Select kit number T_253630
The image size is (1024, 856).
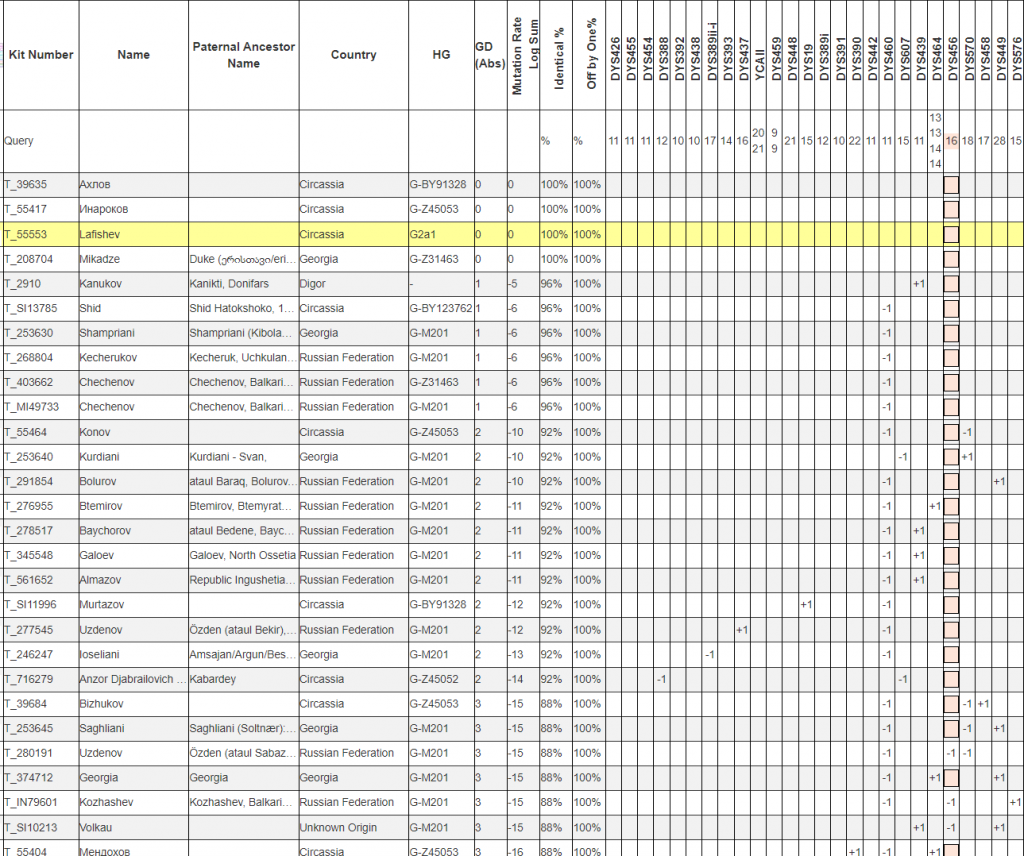coord(29,333)
